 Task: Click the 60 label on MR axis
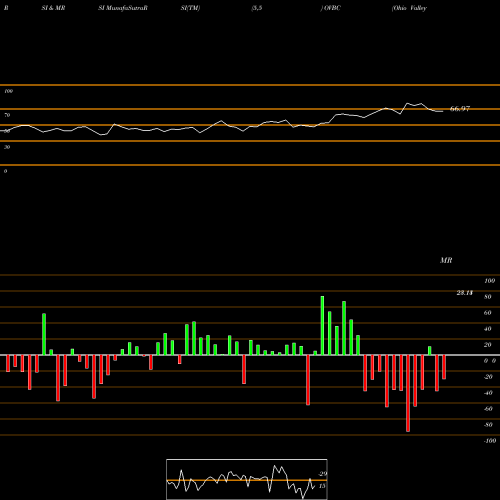click(488, 313)
